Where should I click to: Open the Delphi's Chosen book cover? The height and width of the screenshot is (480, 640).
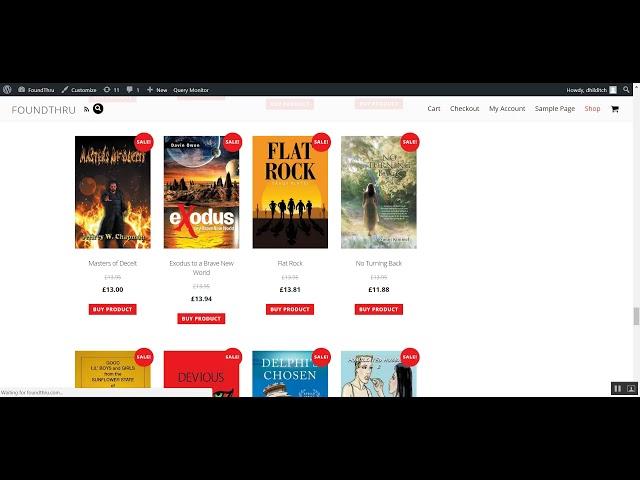point(290,373)
